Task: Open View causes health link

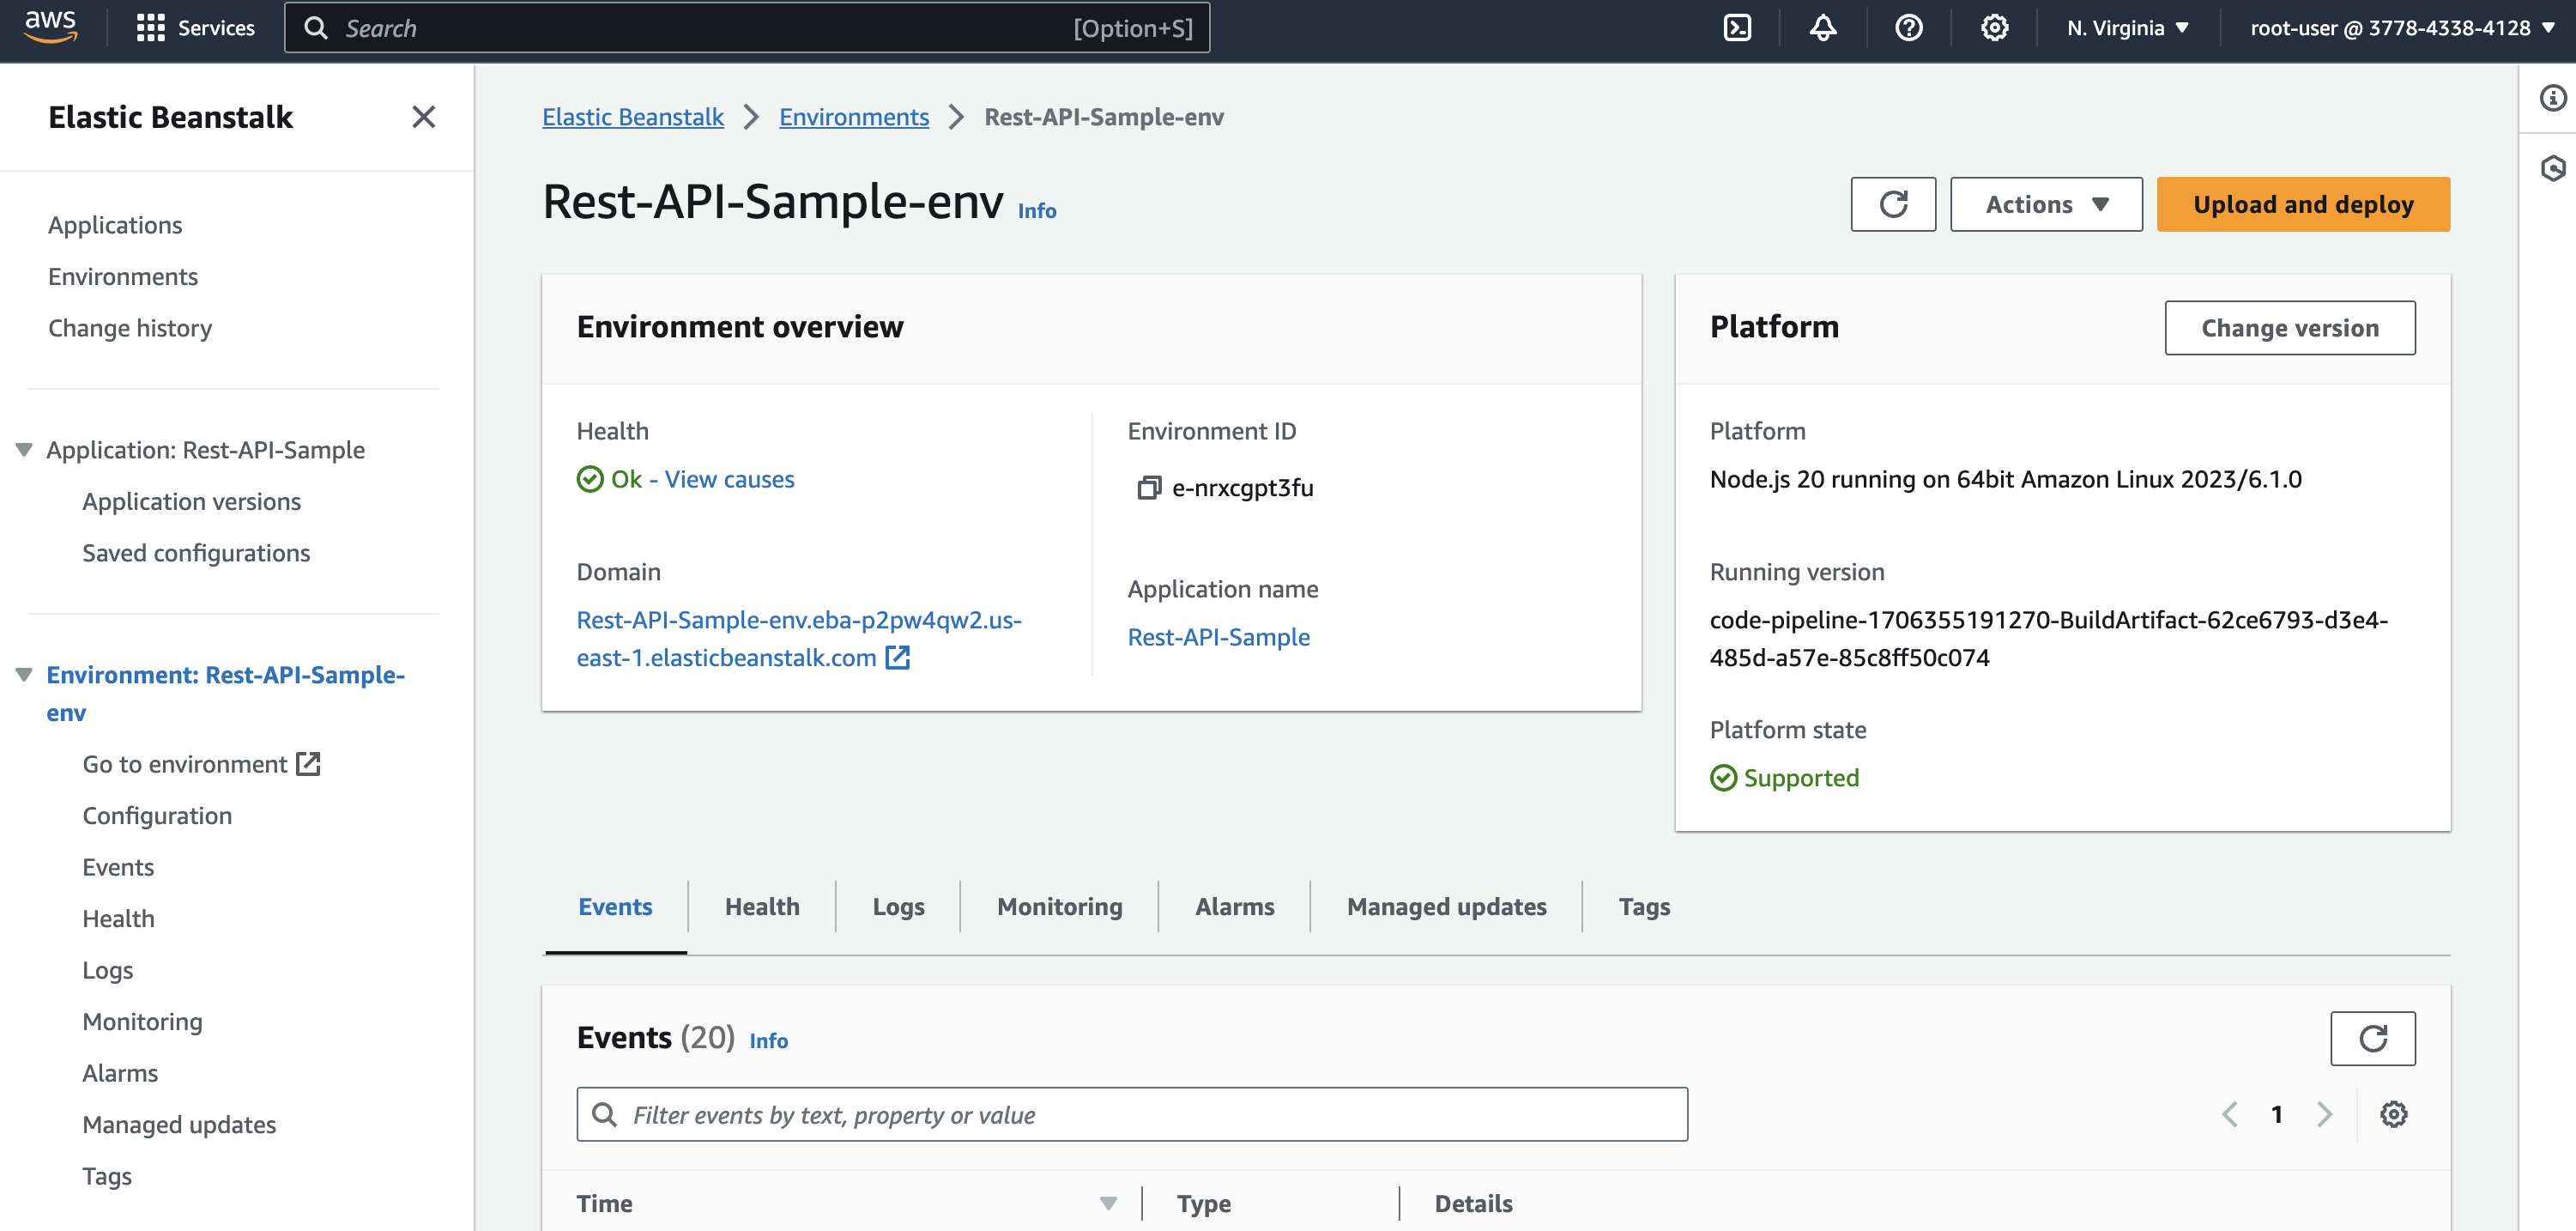Action: pyautogui.click(x=729, y=480)
